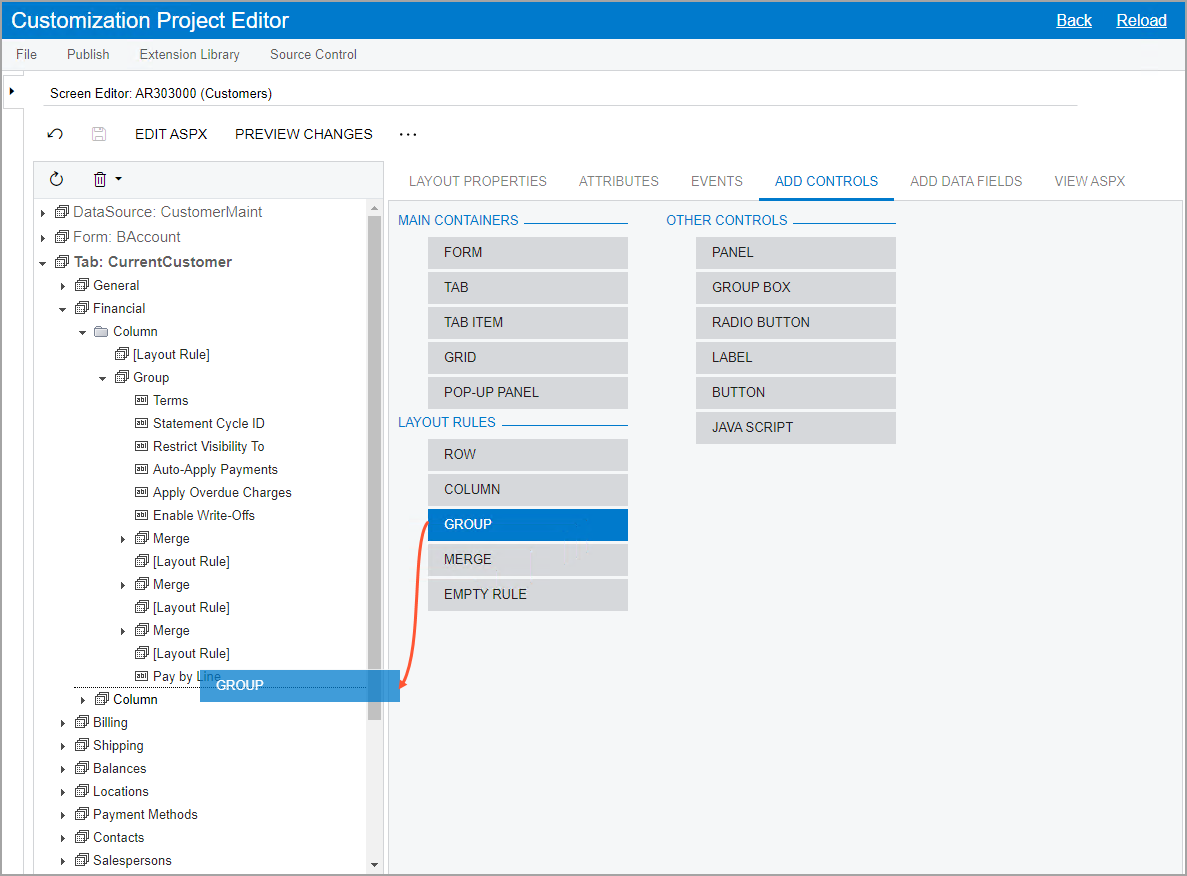Select the GRID main container control

527,357
